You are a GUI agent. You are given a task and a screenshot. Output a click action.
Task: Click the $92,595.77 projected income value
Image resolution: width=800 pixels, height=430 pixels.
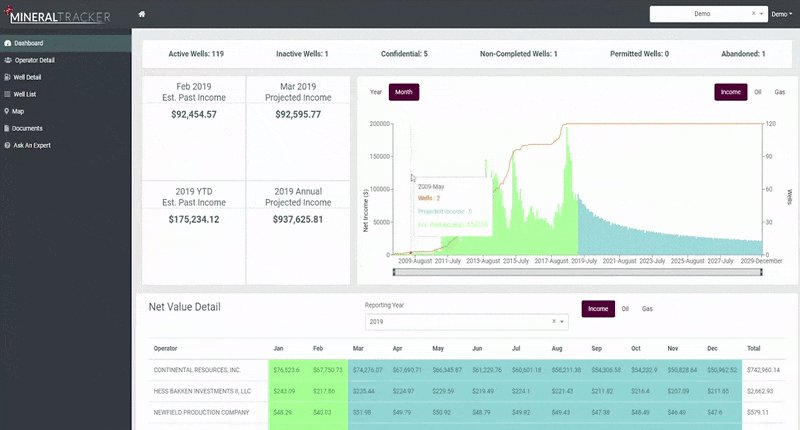tap(298, 115)
